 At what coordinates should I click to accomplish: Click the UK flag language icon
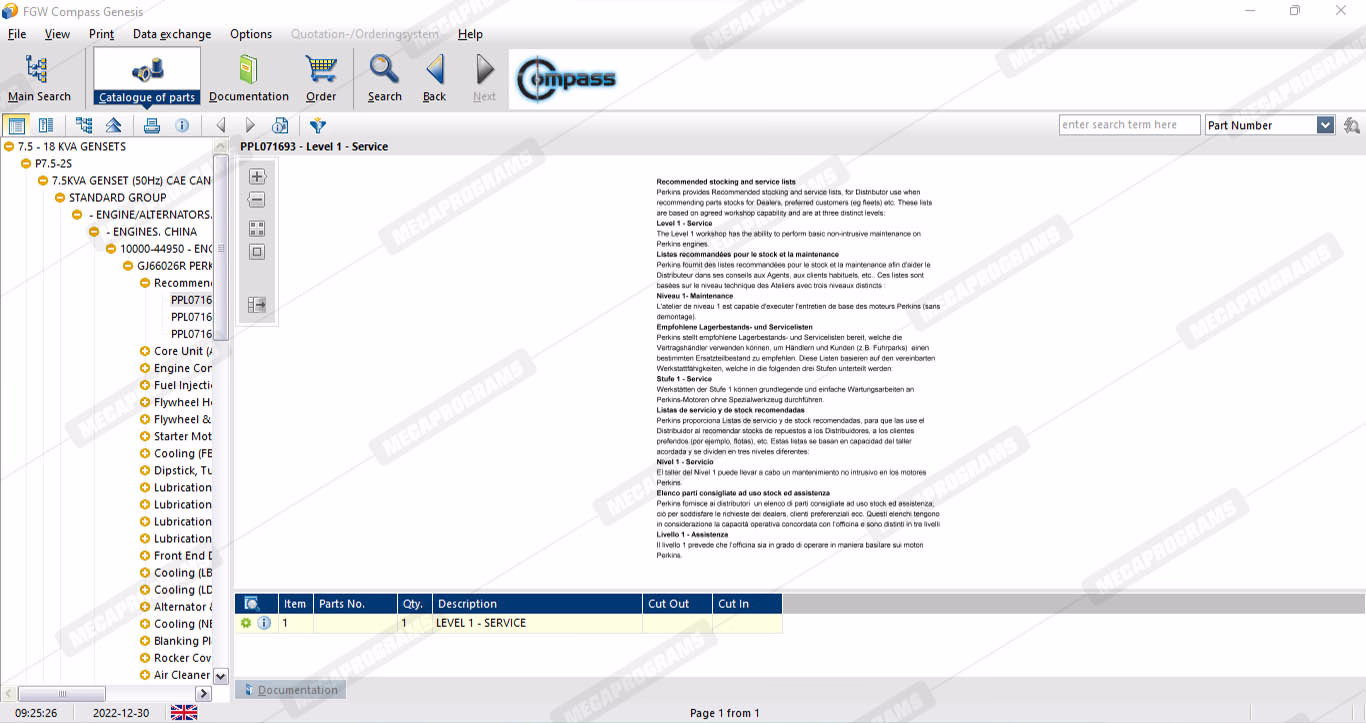pyautogui.click(x=184, y=713)
